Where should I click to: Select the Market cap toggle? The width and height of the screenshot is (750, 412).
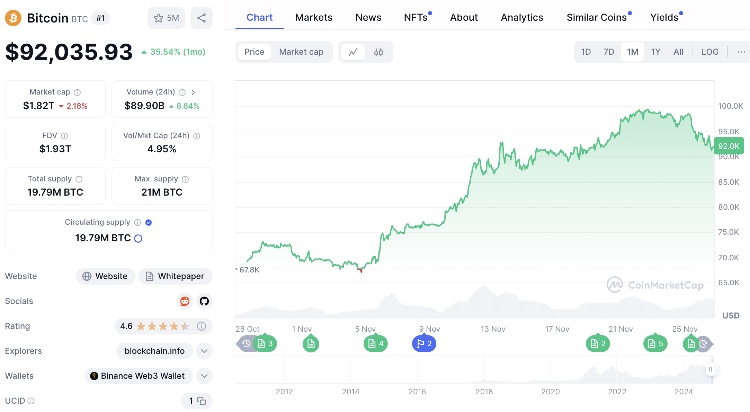point(301,52)
